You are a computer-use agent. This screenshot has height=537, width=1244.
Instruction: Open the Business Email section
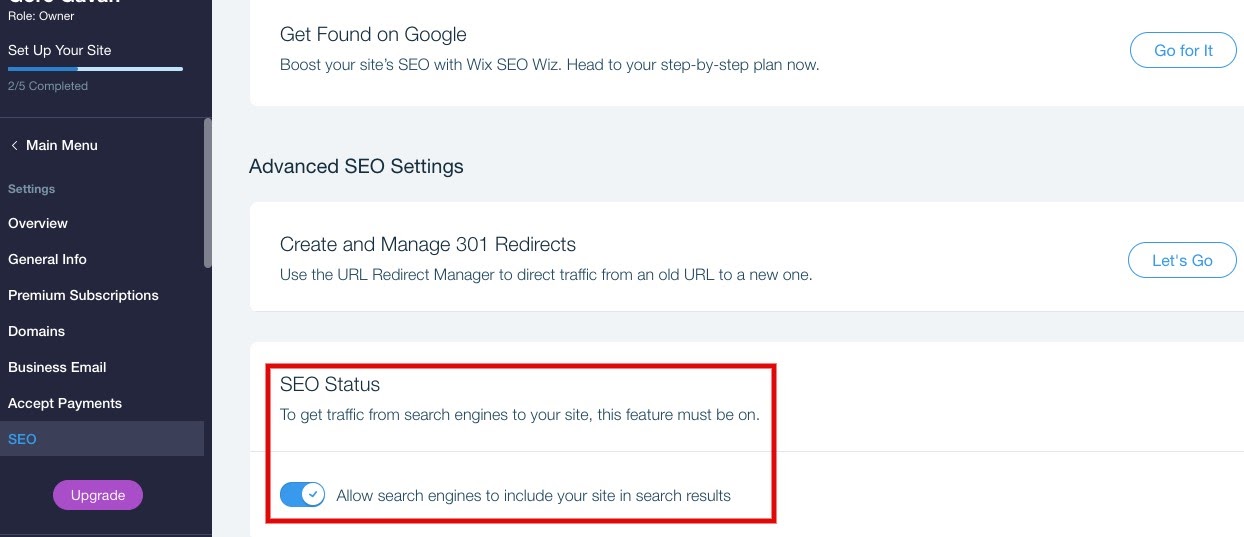(x=57, y=367)
